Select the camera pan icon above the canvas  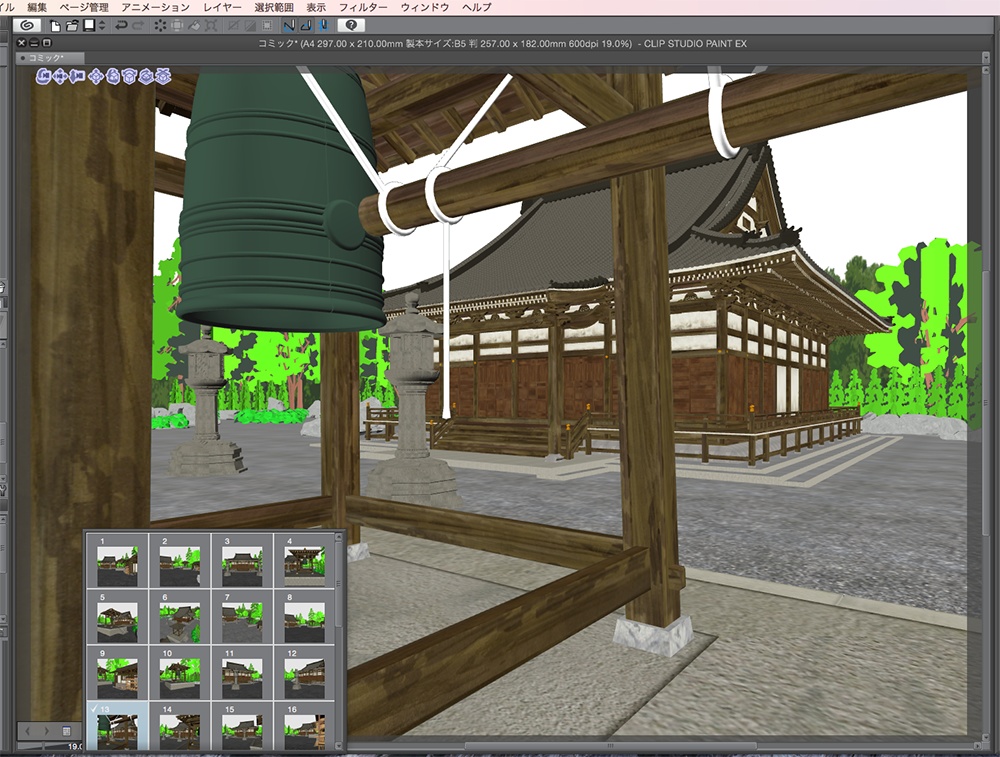point(60,77)
